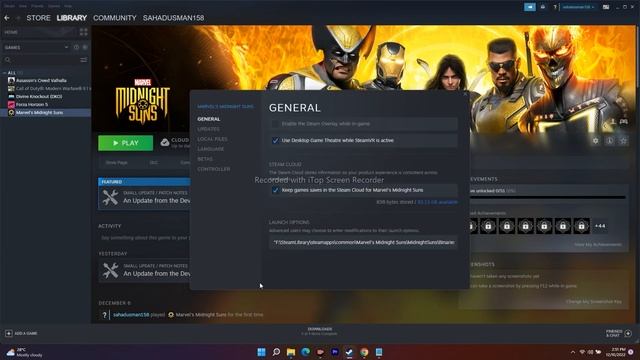Select UPDATES in properties dialog

[x=208, y=129]
